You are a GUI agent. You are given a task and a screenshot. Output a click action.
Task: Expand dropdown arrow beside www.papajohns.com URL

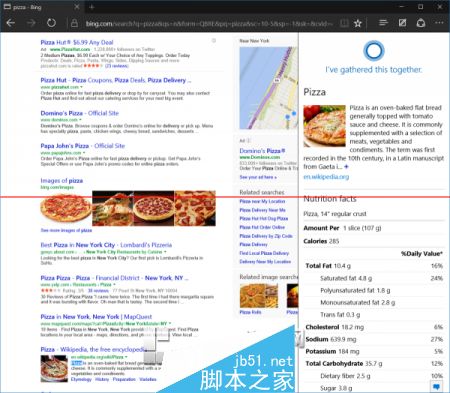[x=84, y=153]
